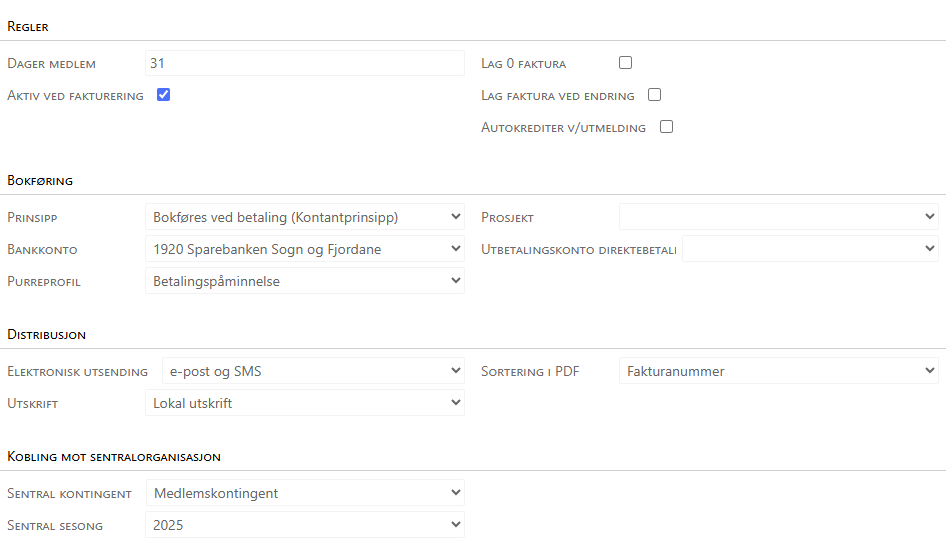The height and width of the screenshot is (544, 946).
Task: Click the Kobling mot sentralorganisasjon heading
Action: pyautogui.click(x=114, y=457)
